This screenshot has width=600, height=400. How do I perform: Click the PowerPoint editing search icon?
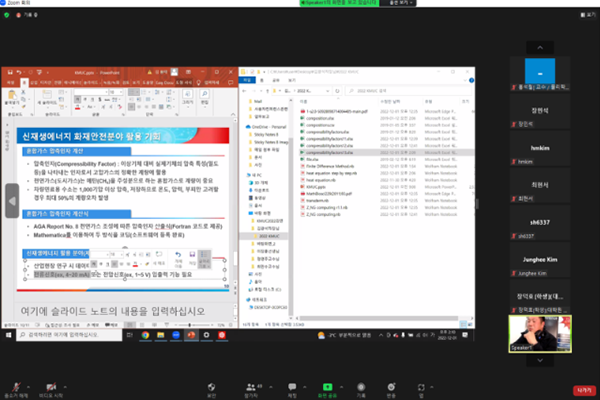click(204, 95)
